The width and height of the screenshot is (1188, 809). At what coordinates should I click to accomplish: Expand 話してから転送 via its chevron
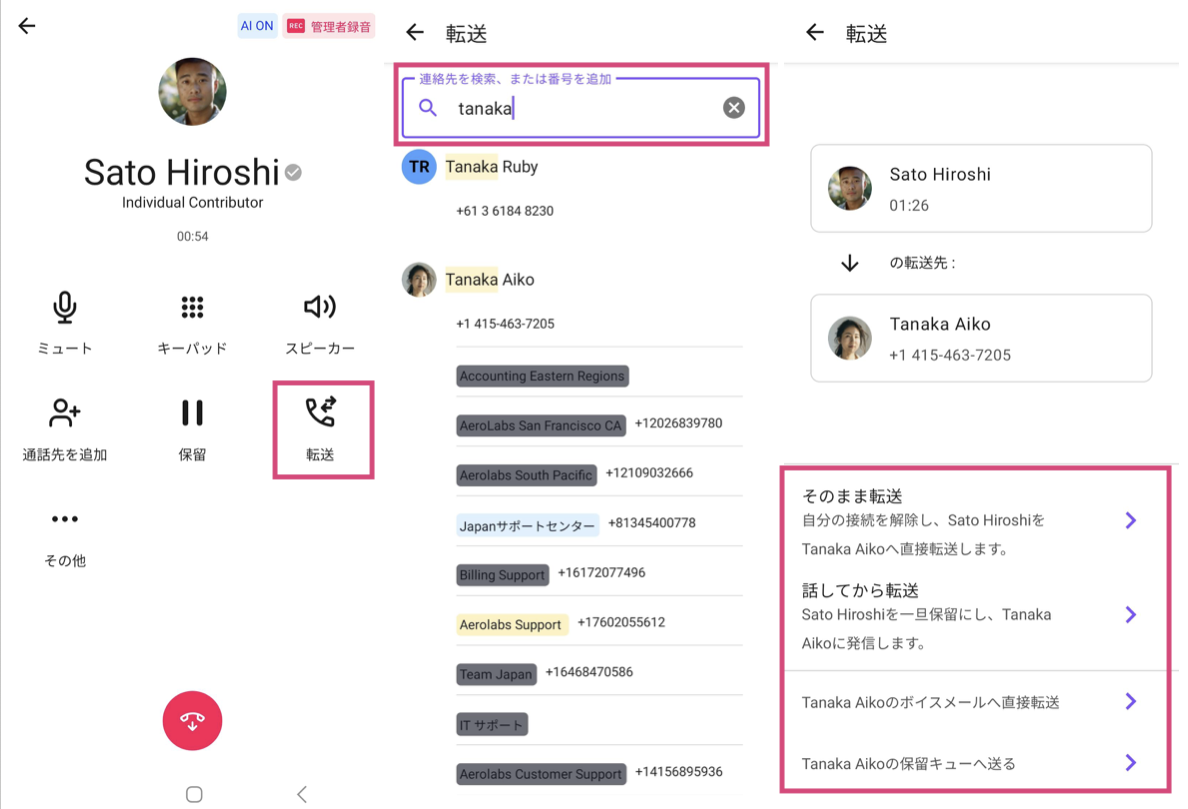(x=1131, y=614)
